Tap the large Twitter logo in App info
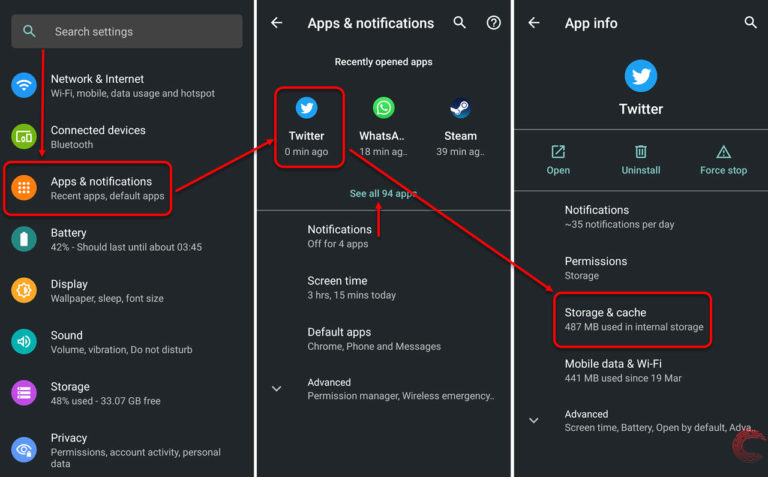768x477 pixels. click(x=641, y=76)
